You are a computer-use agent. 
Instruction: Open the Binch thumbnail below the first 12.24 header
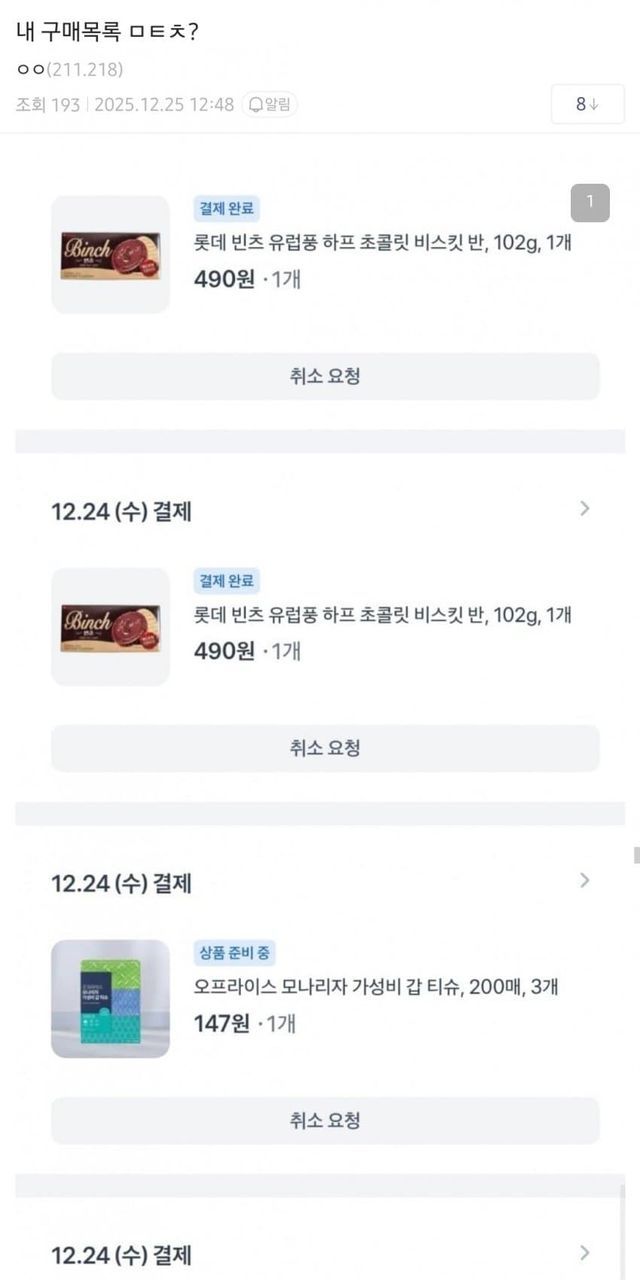point(110,627)
